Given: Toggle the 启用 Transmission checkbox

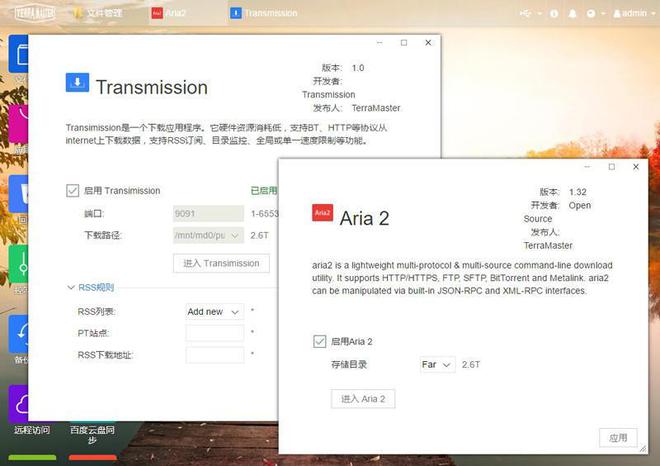Looking at the screenshot, I should [x=72, y=191].
